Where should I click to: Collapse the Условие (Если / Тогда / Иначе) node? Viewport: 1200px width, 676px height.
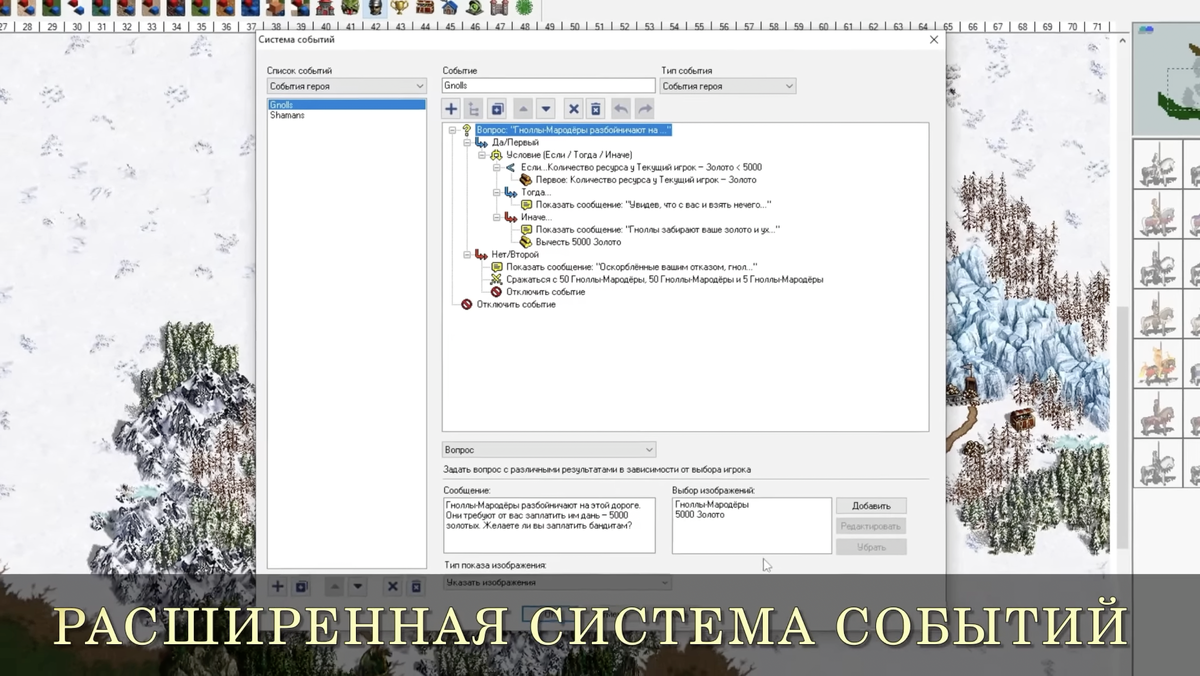point(482,155)
